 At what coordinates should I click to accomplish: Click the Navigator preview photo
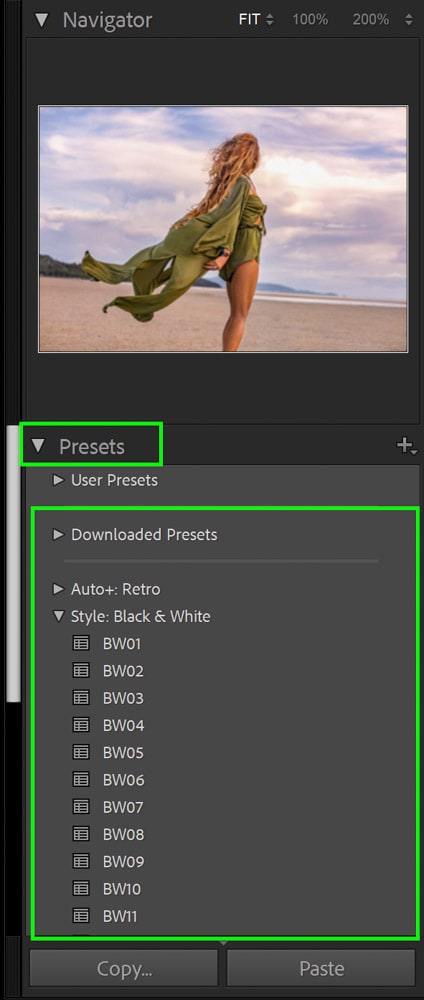(223, 228)
